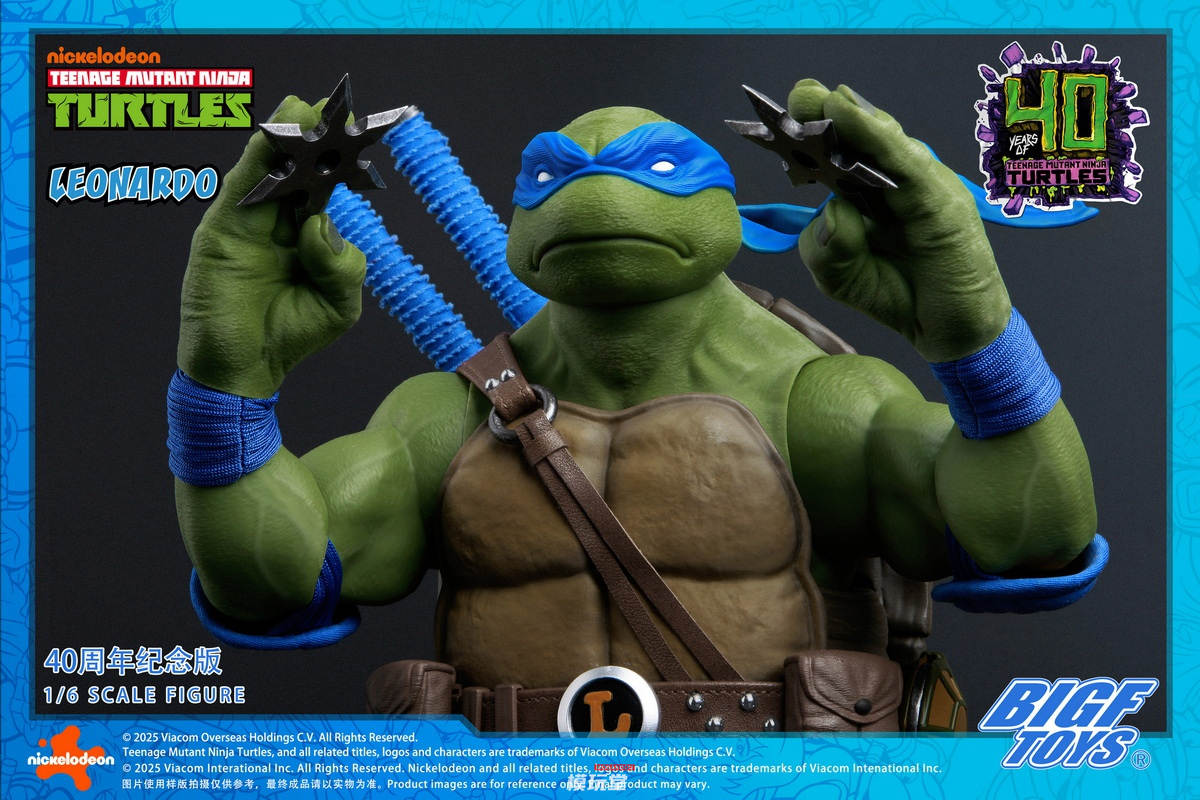Click the 40周年纪念版 label

tap(133, 661)
